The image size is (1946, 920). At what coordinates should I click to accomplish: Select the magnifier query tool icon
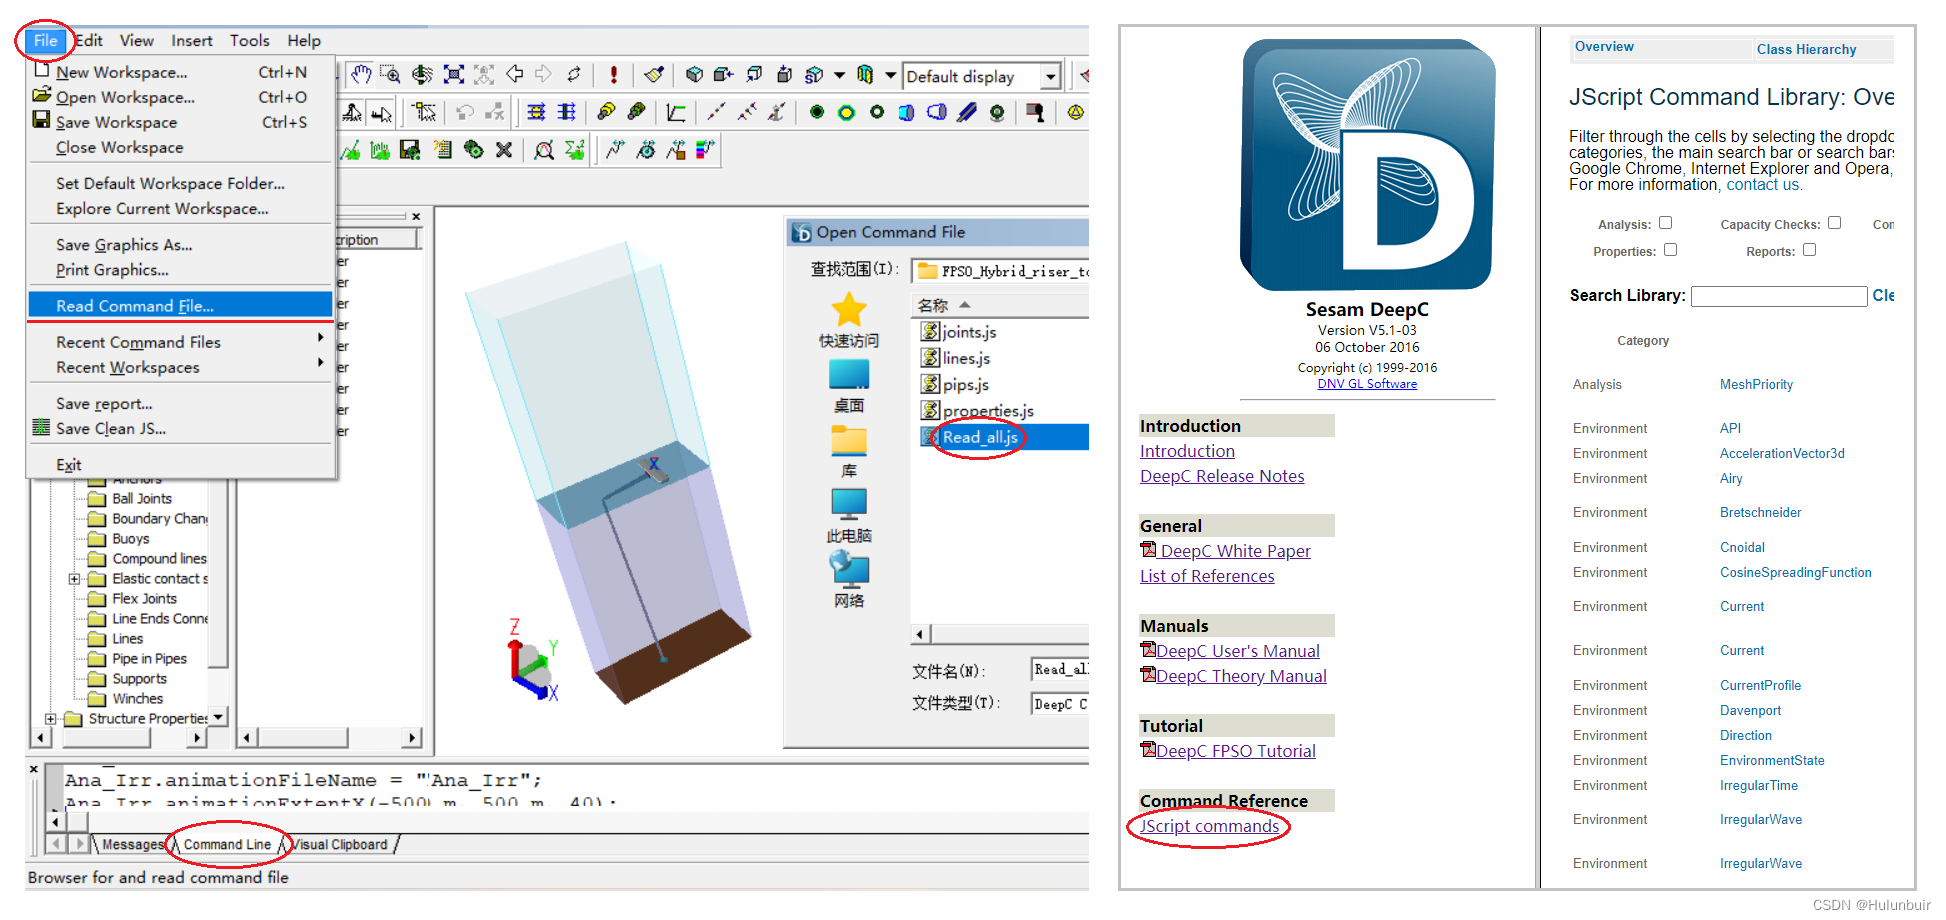544,150
